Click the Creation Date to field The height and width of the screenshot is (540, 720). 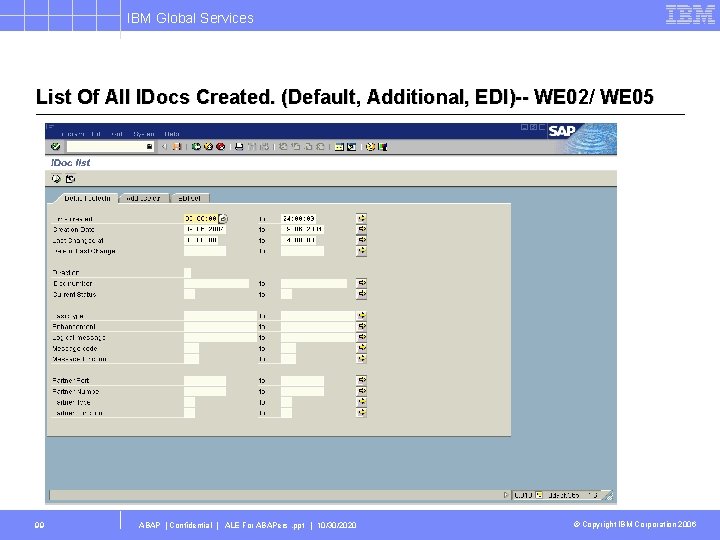(x=303, y=229)
